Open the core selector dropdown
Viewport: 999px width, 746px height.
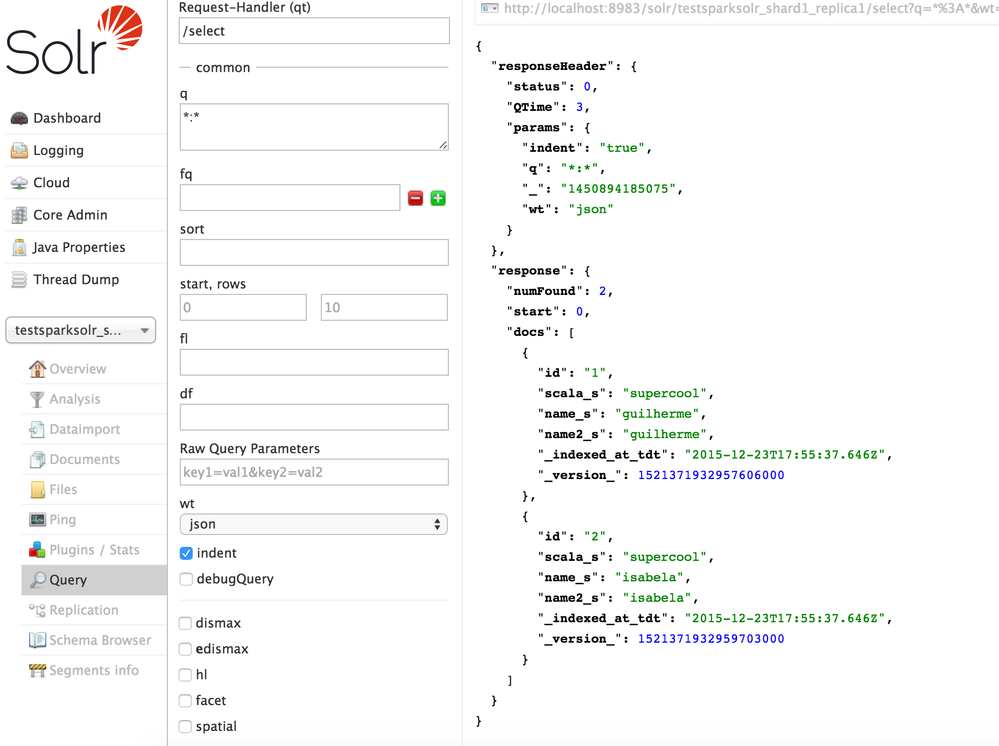pos(80,329)
